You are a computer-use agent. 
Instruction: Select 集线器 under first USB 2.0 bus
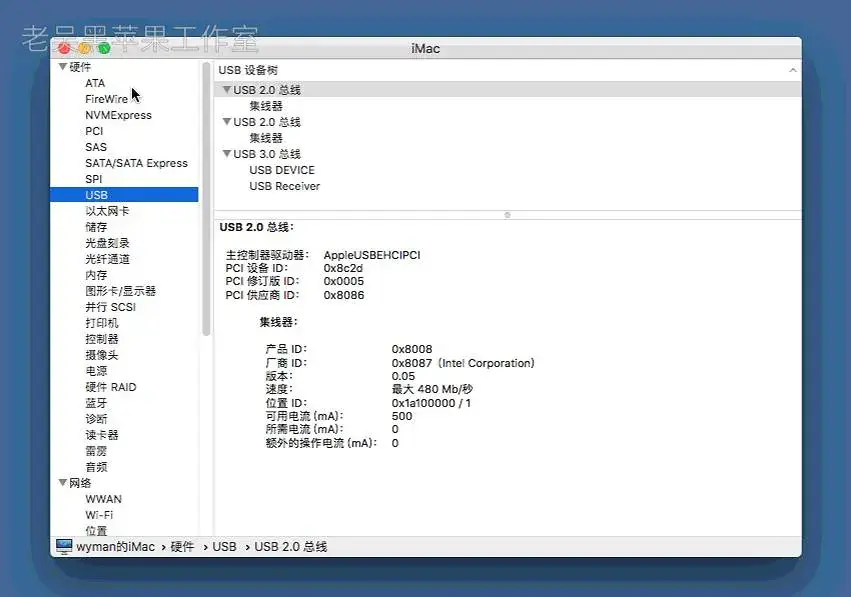click(266, 106)
